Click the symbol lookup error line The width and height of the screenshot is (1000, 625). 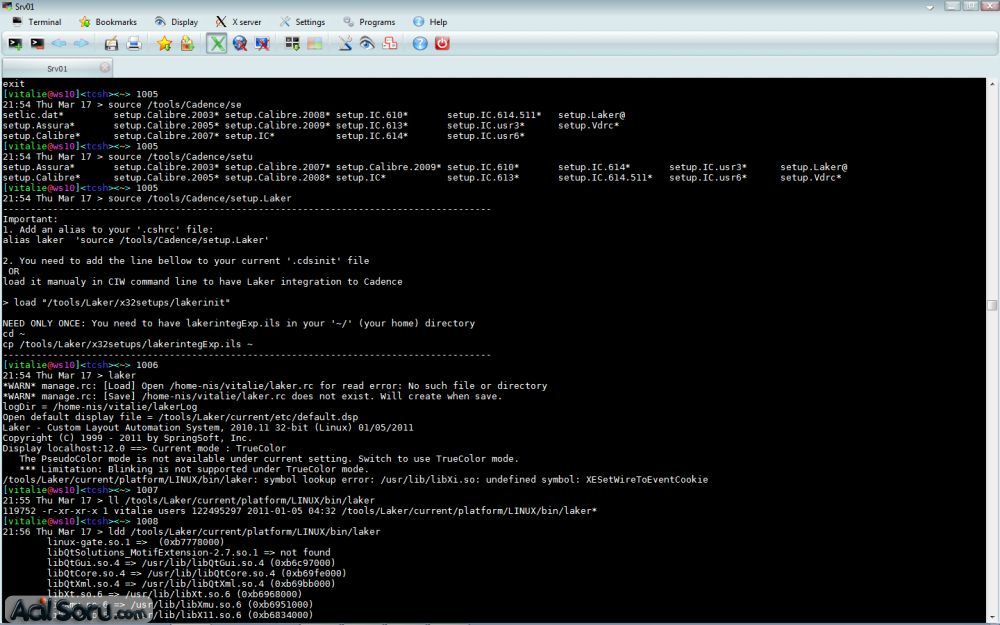tap(355, 480)
